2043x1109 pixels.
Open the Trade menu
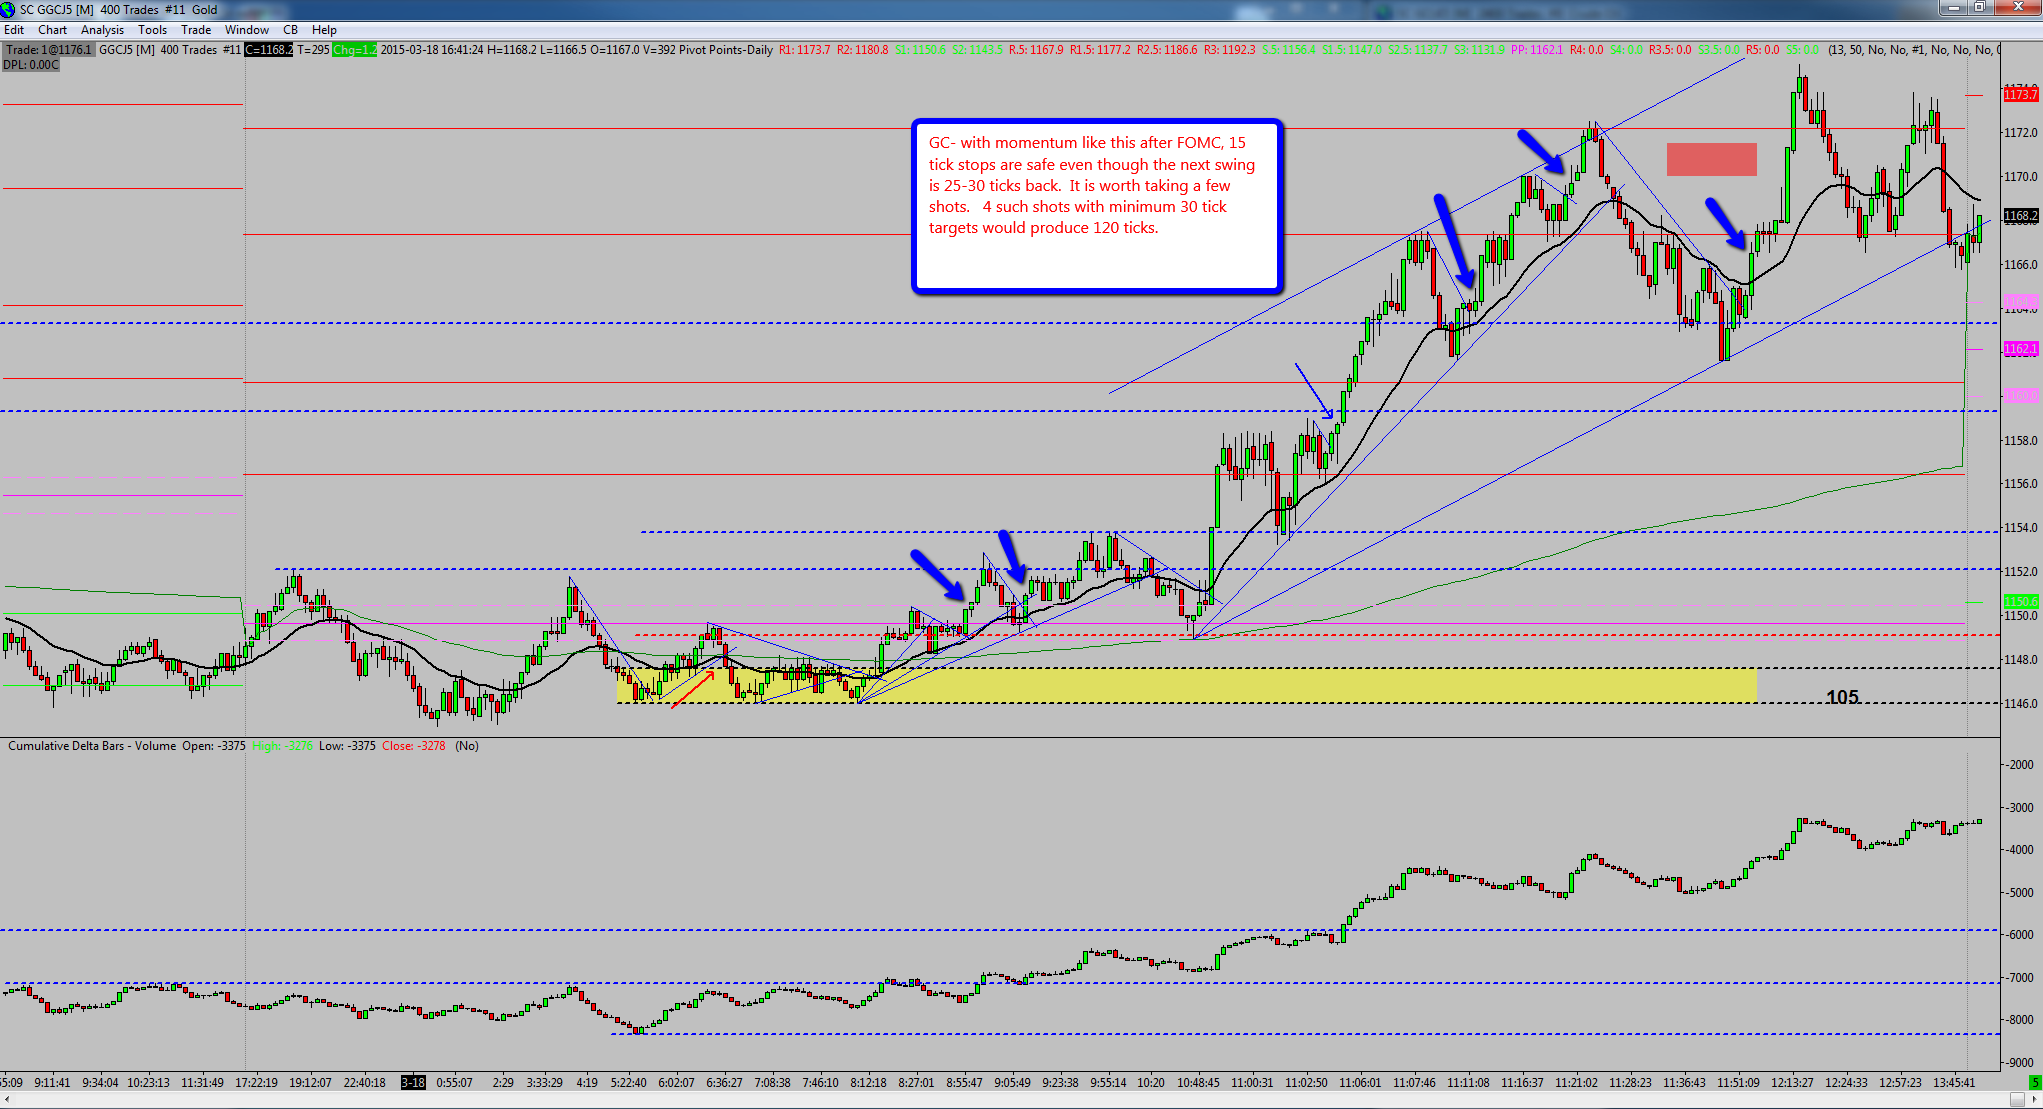(x=196, y=30)
